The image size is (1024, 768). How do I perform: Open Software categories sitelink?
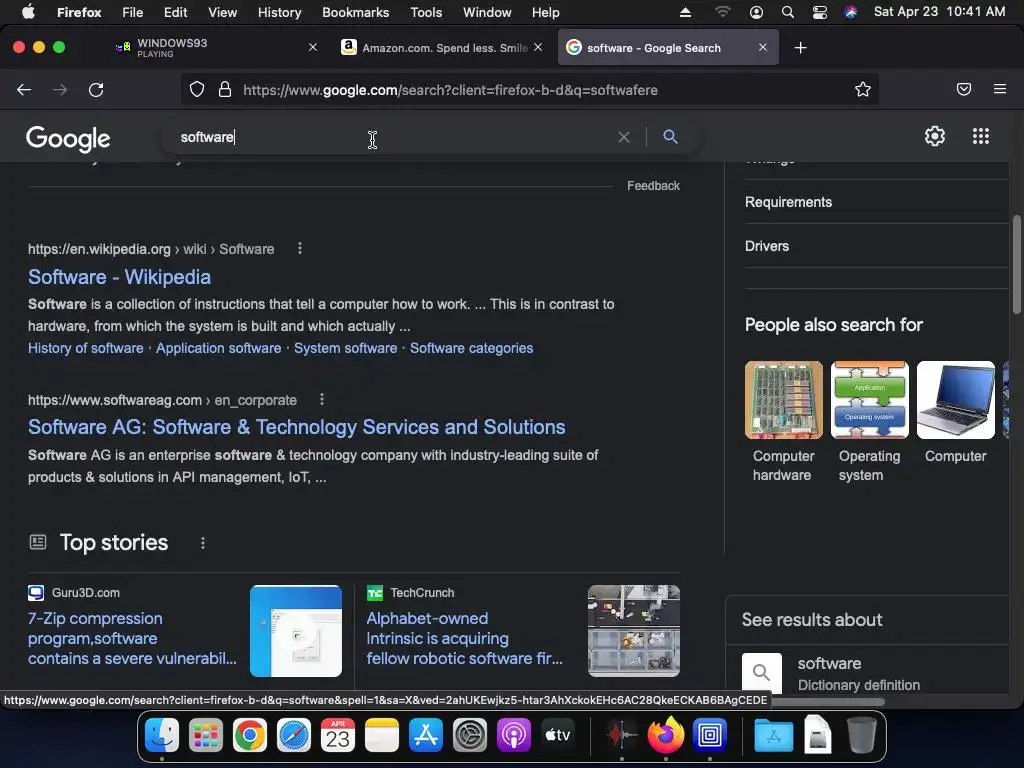click(x=472, y=348)
